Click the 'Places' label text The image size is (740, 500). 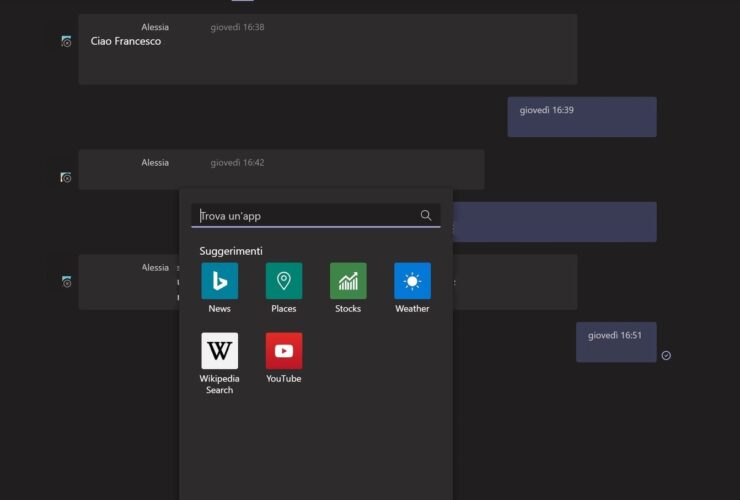(284, 308)
